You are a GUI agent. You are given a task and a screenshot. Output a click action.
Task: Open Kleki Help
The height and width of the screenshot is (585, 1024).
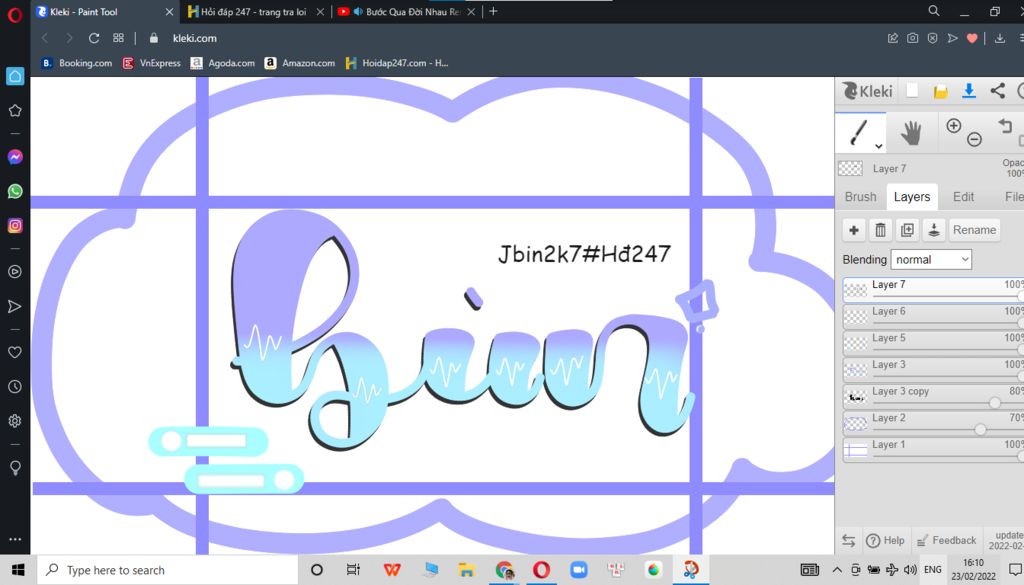pos(886,541)
